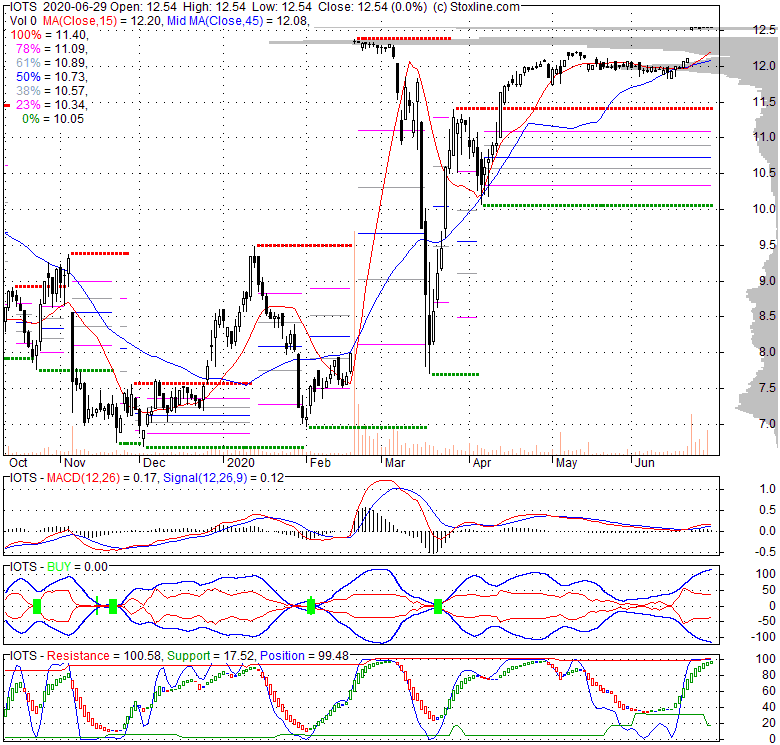
Task: Select the BUY = 0.00 indicator label
Action: pyautogui.click(x=77, y=567)
